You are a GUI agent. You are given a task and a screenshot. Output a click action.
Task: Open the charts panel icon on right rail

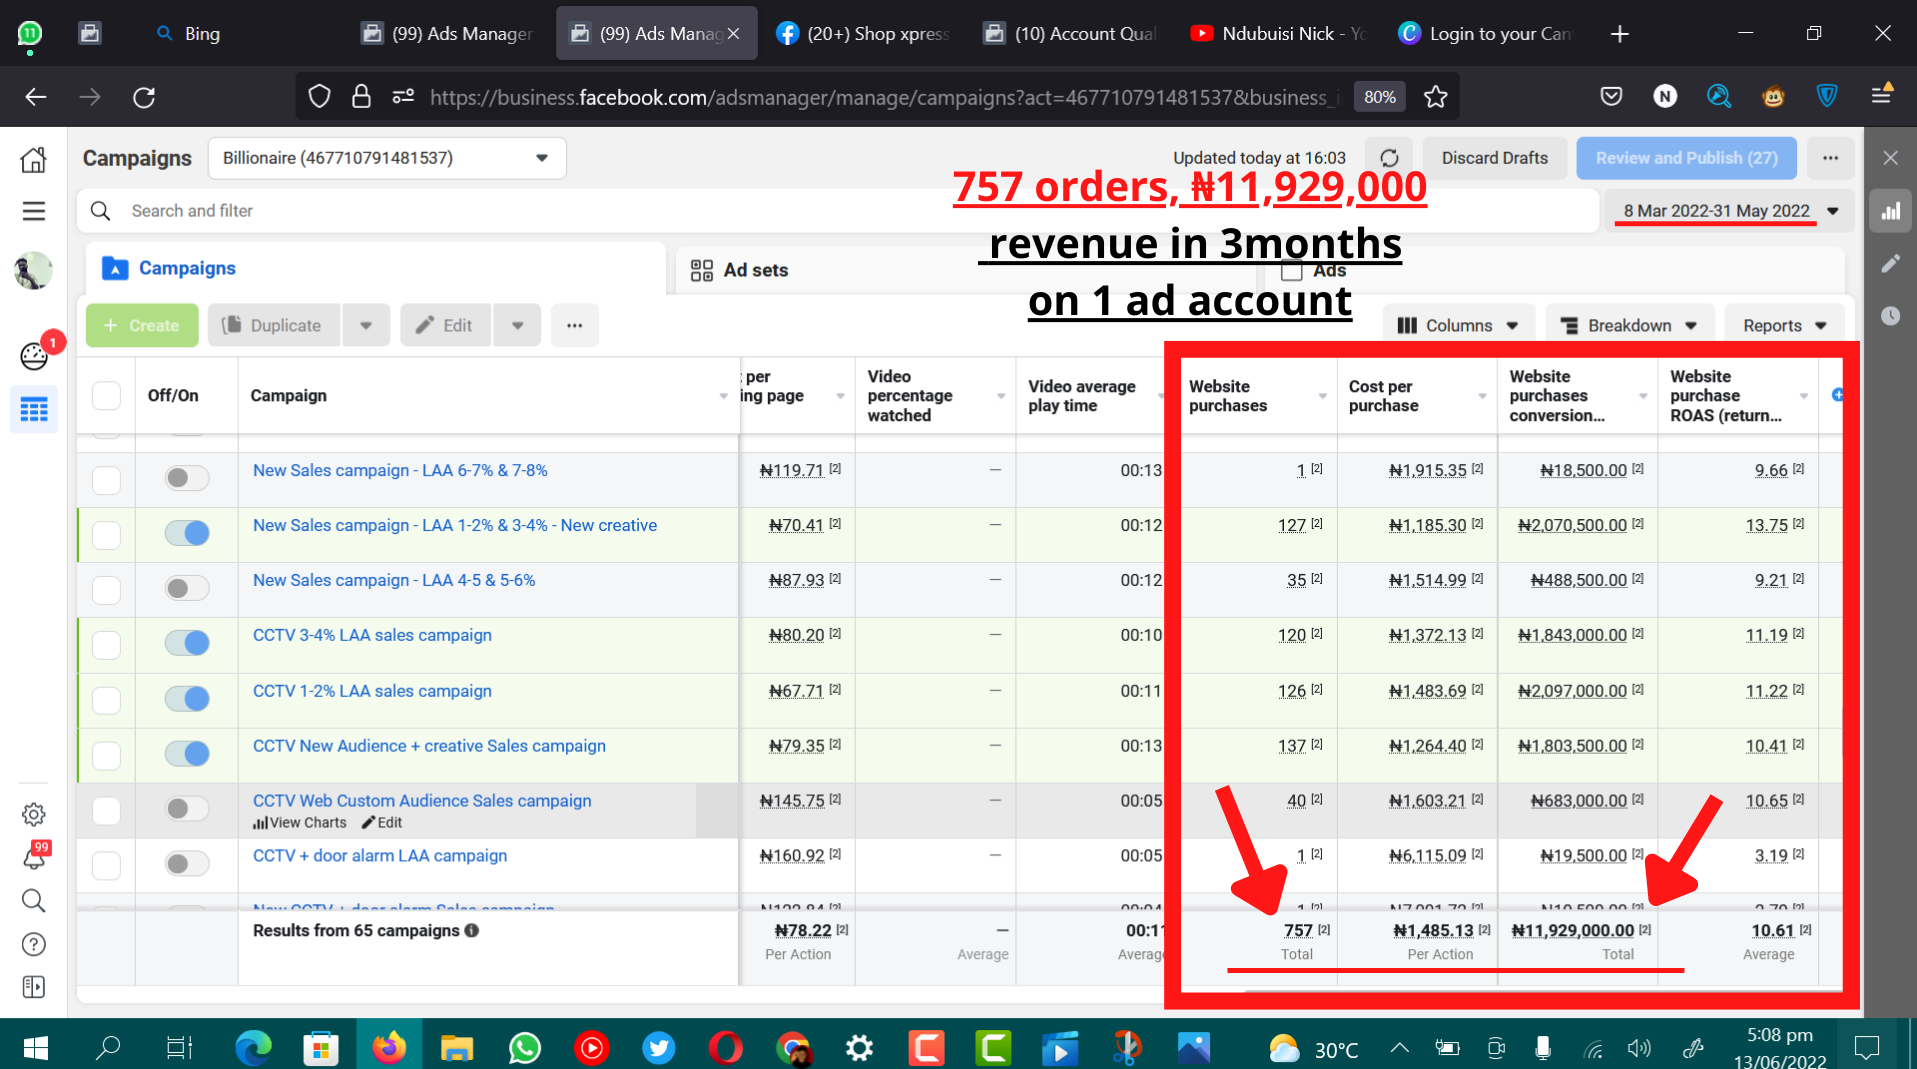[1890, 211]
